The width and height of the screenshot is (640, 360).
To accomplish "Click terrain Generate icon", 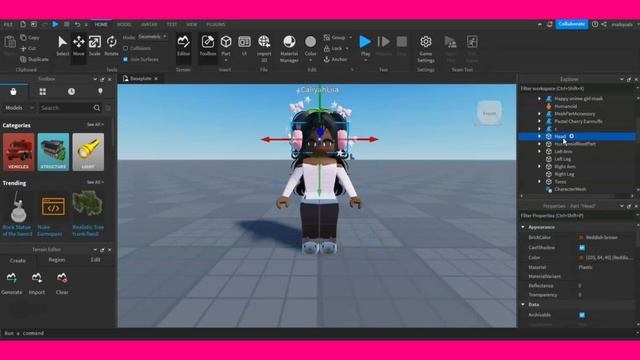I will (11, 278).
